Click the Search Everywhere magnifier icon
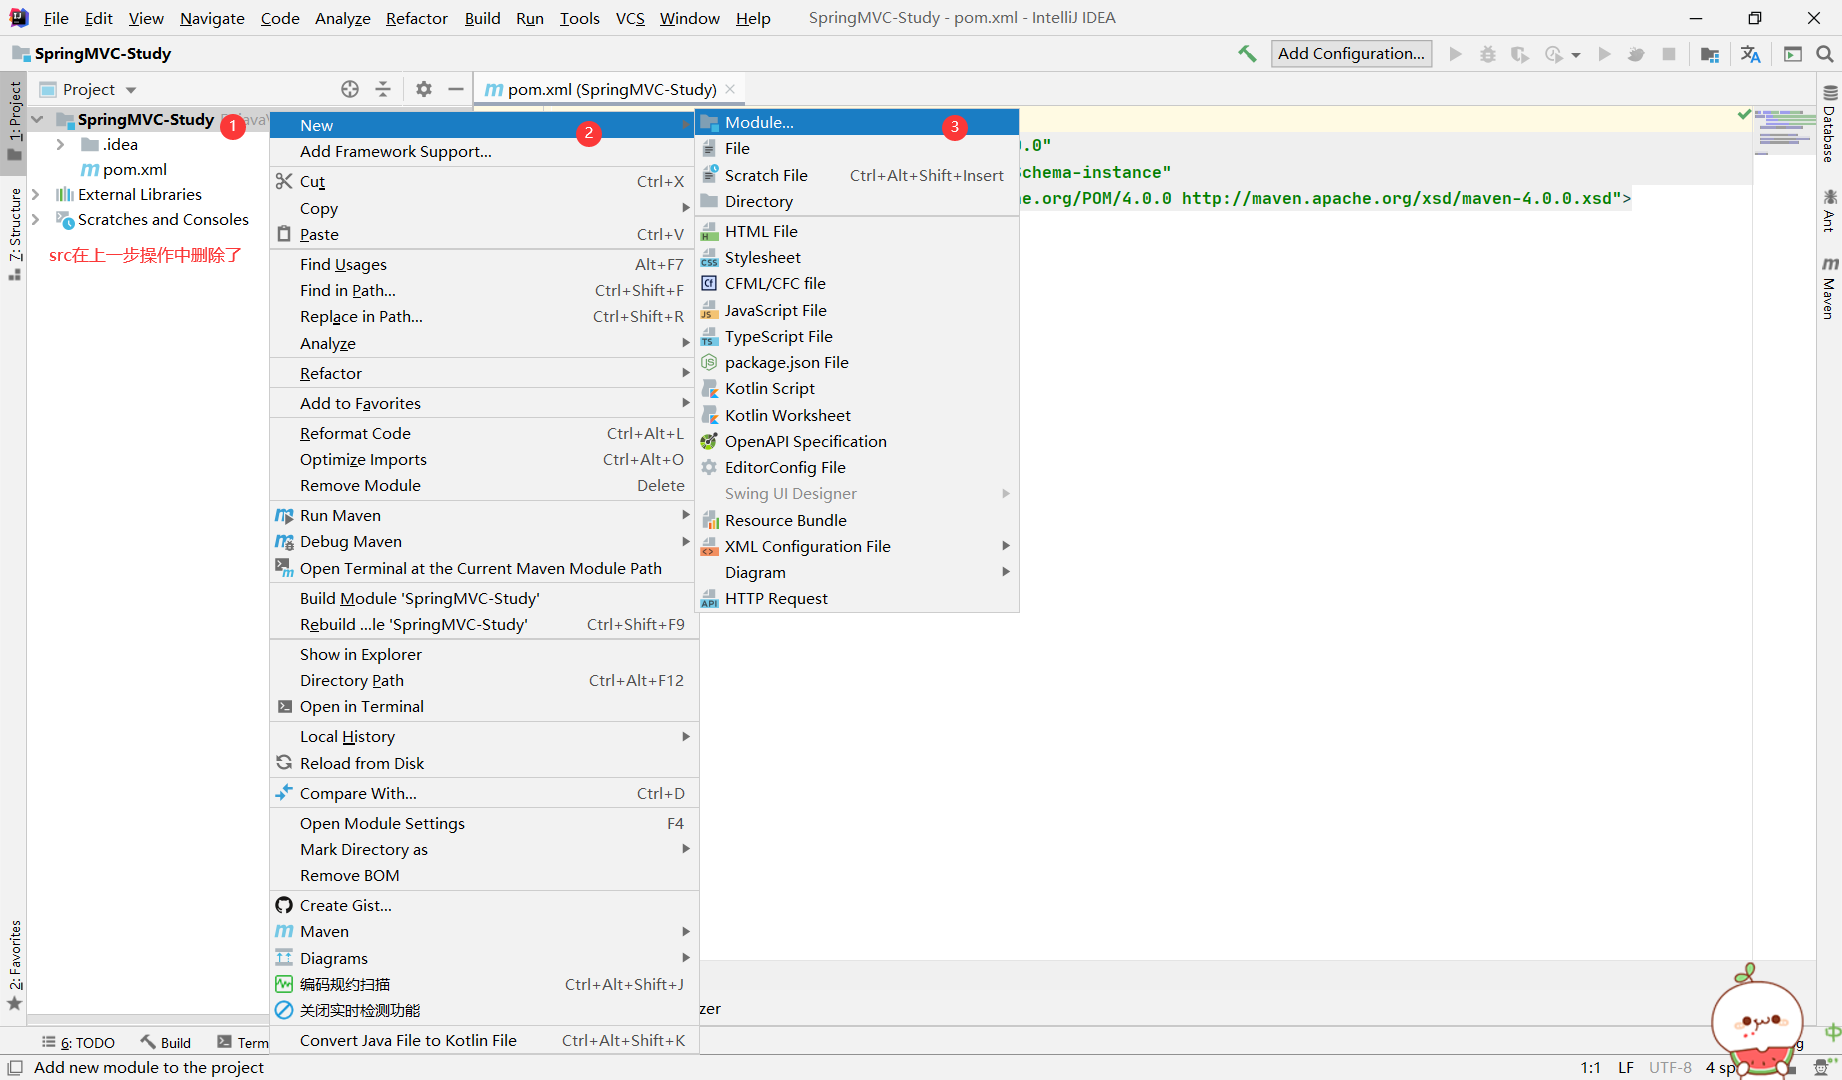This screenshot has height=1080, width=1842. (x=1825, y=54)
